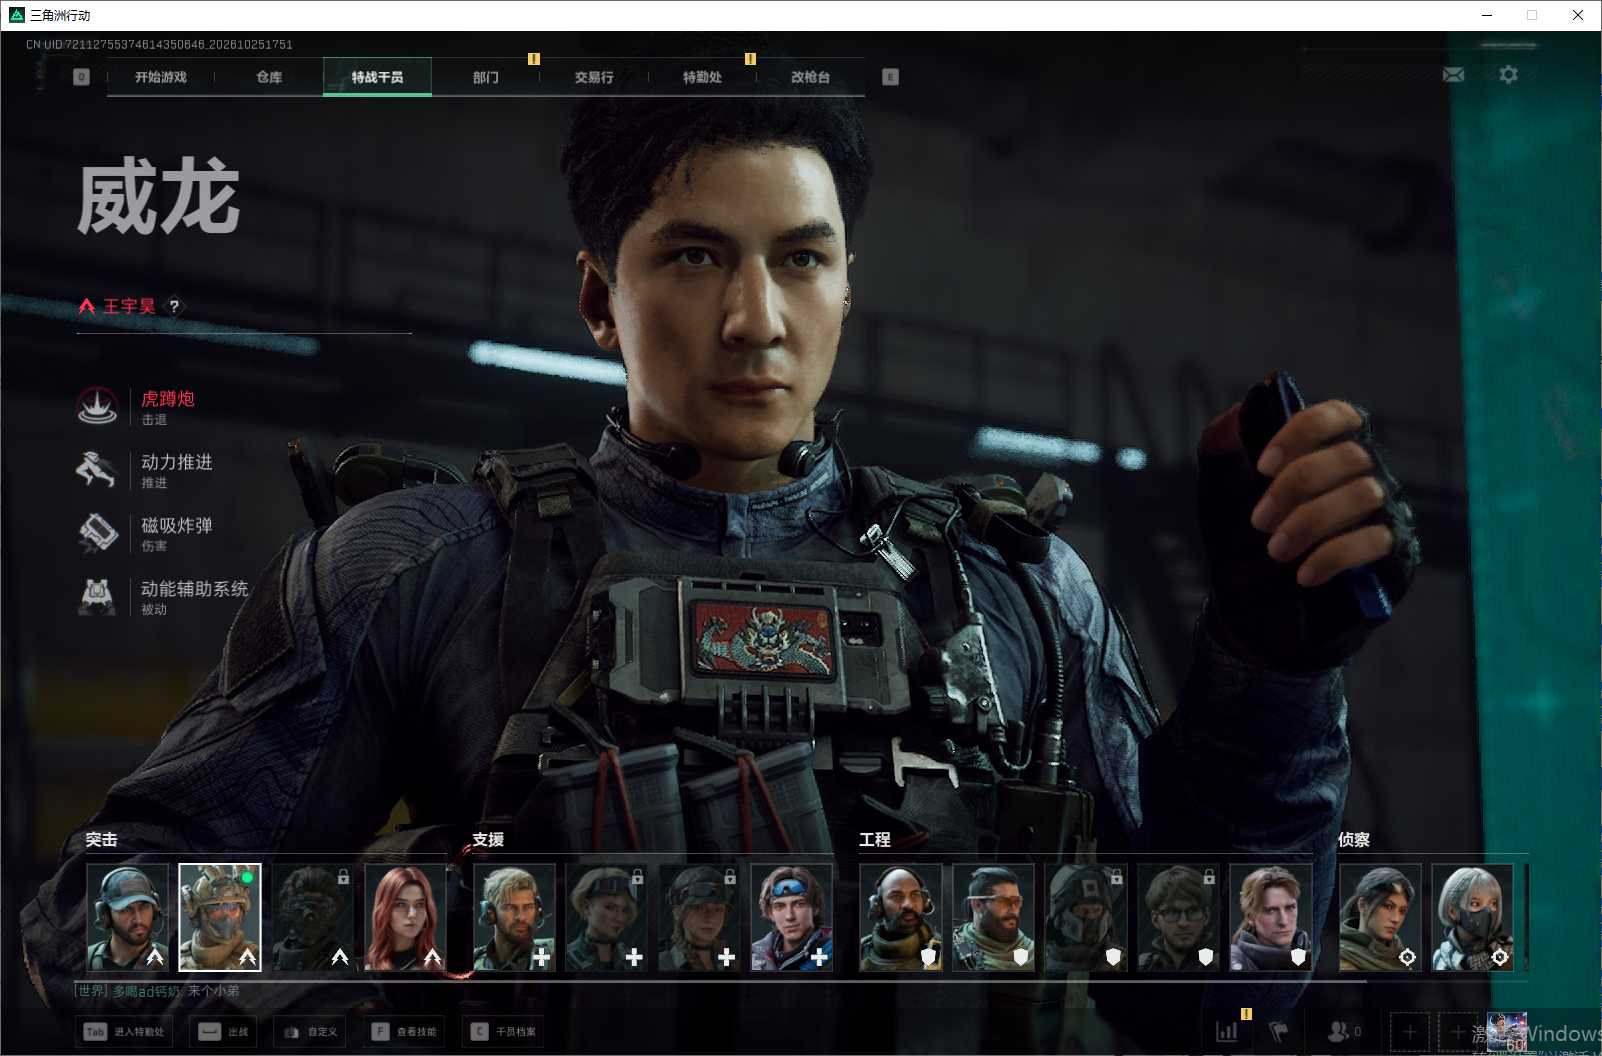Pick the first assault operator with cap

pos(128,918)
